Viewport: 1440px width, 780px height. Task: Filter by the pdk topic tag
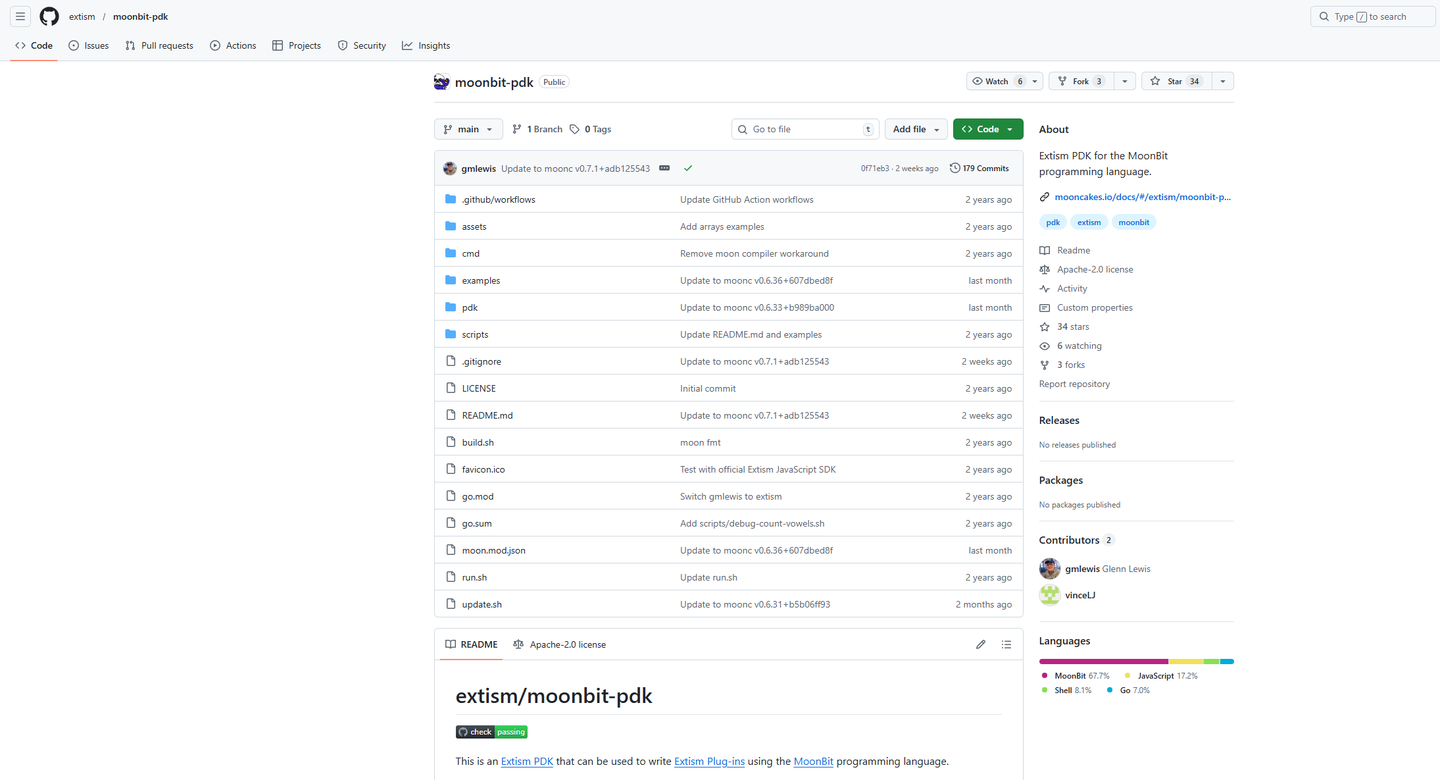point(1053,222)
